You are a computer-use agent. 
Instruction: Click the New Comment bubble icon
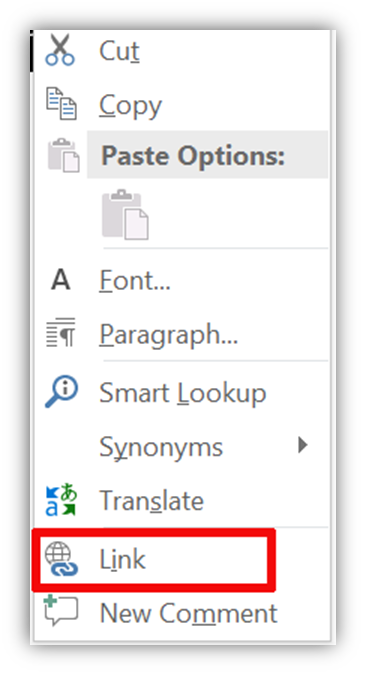(x=61, y=610)
